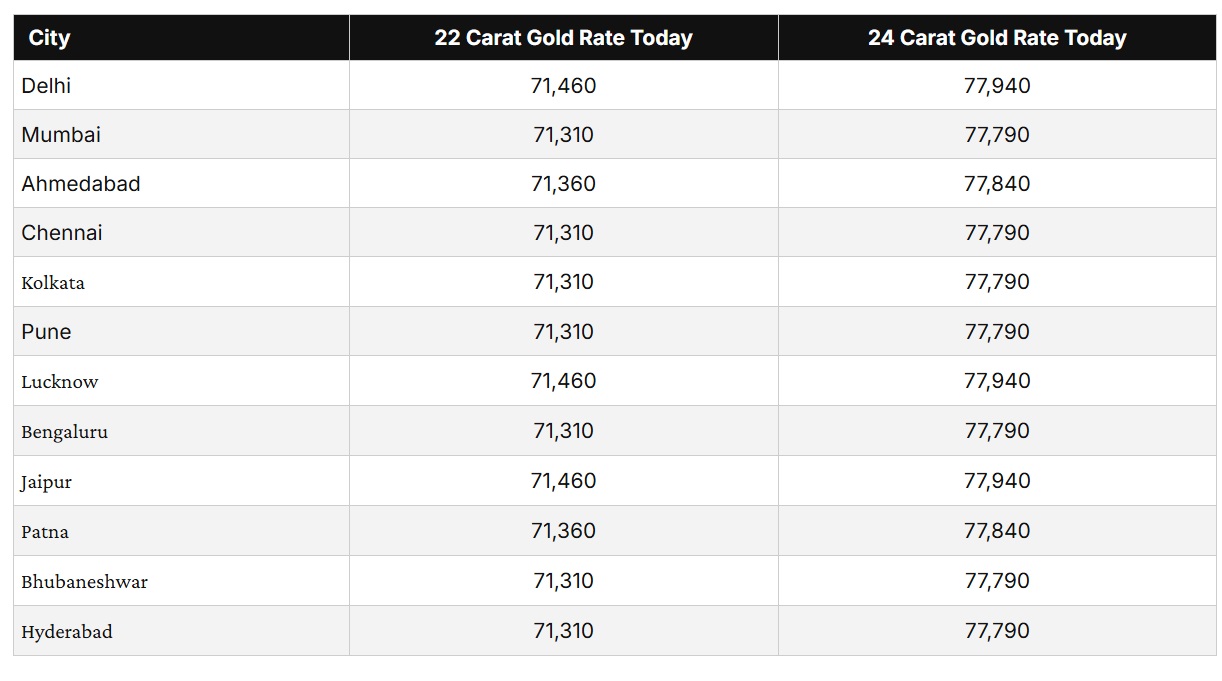Select the Bengaluru city cell
The height and width of the screenshot is (681, 1222).
pos(64,432)
